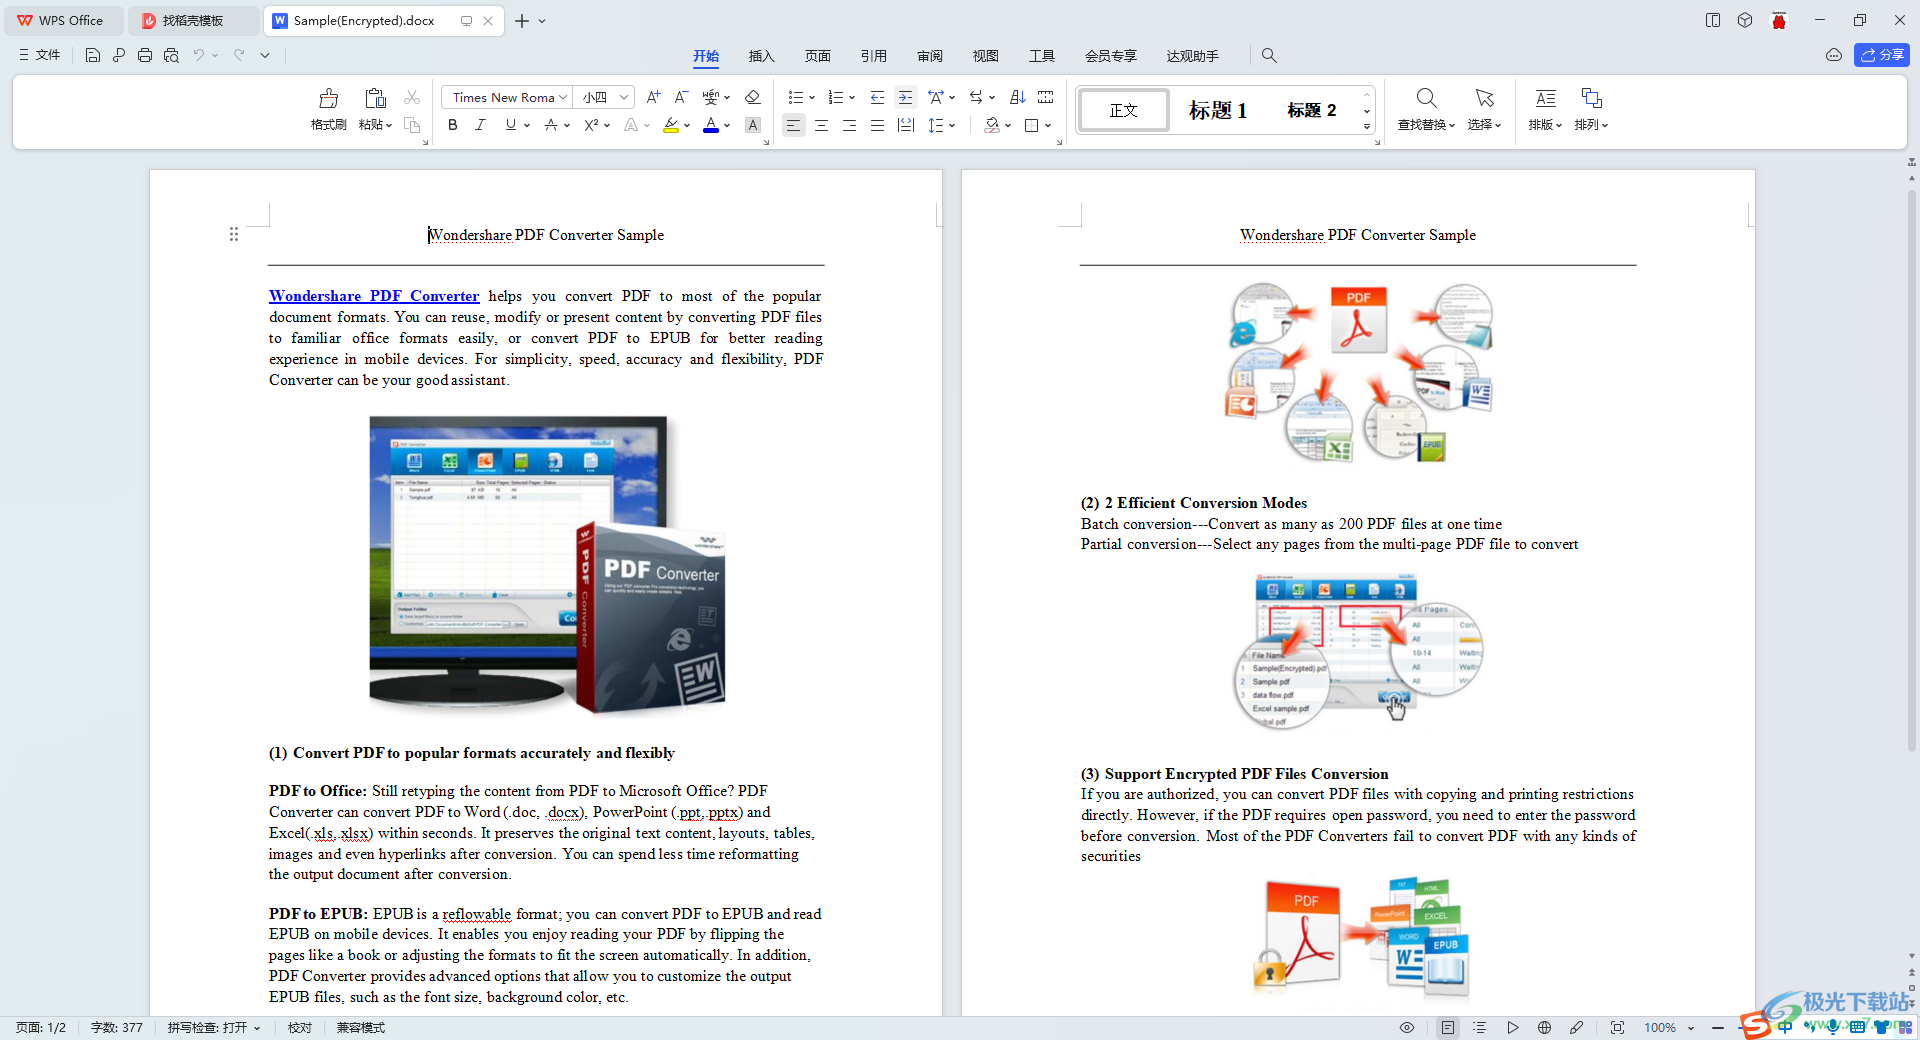
Task: Click the Select cursor icon
Action: tap(1485, 98)
